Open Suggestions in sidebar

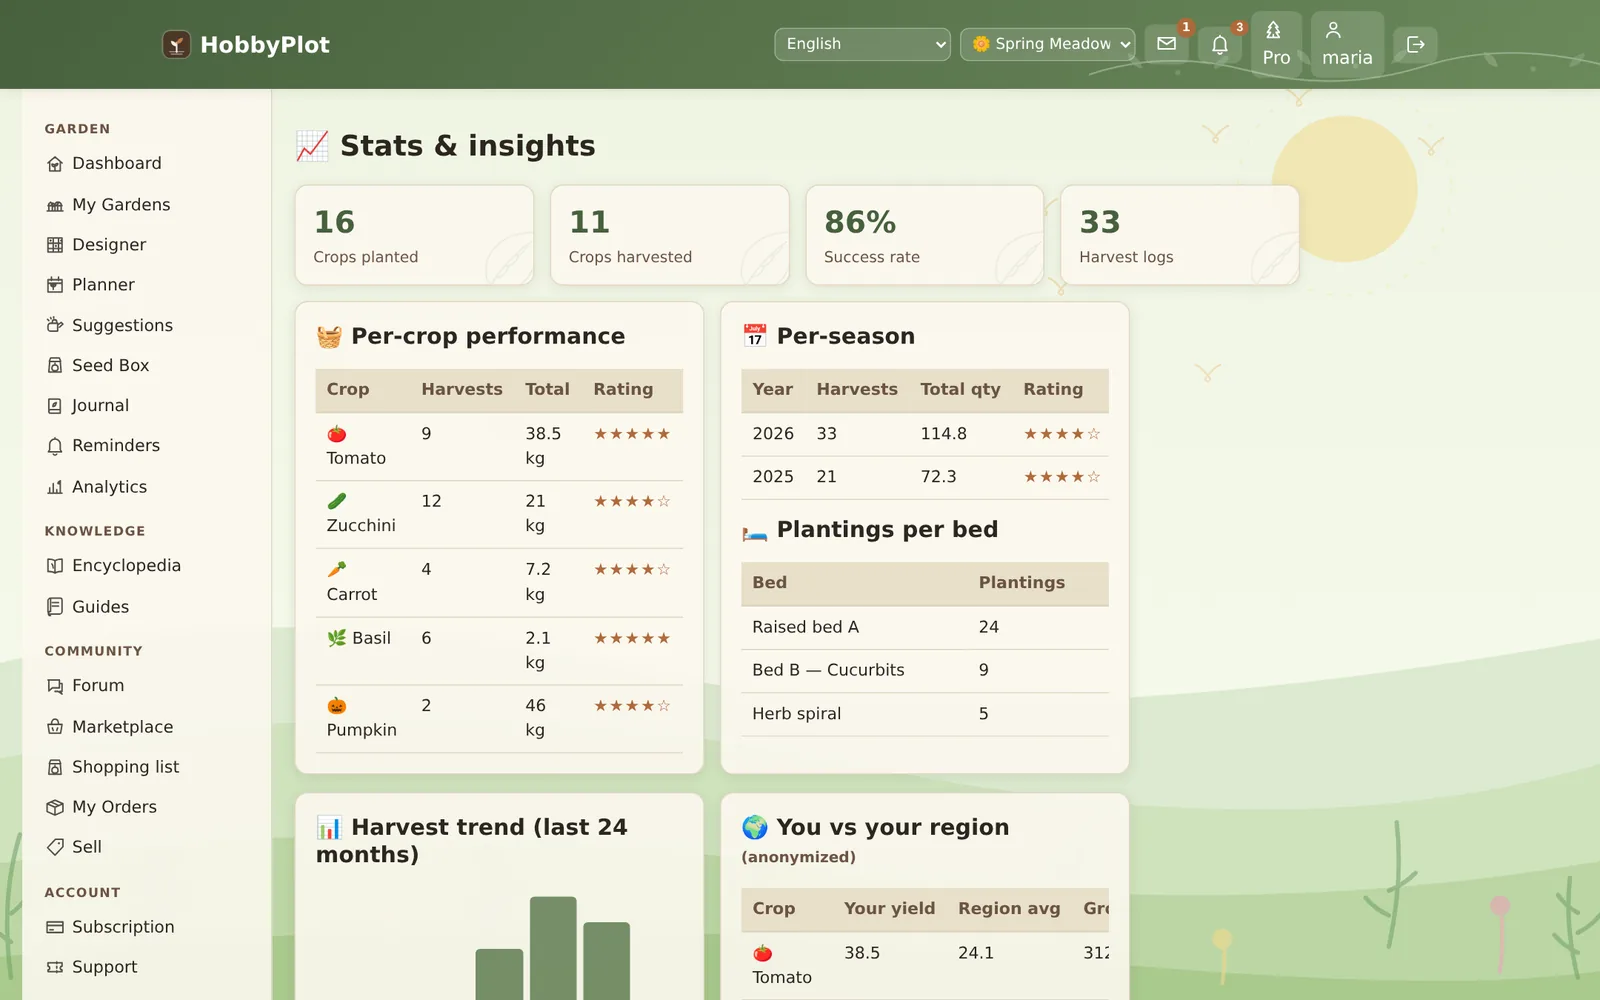146,325
